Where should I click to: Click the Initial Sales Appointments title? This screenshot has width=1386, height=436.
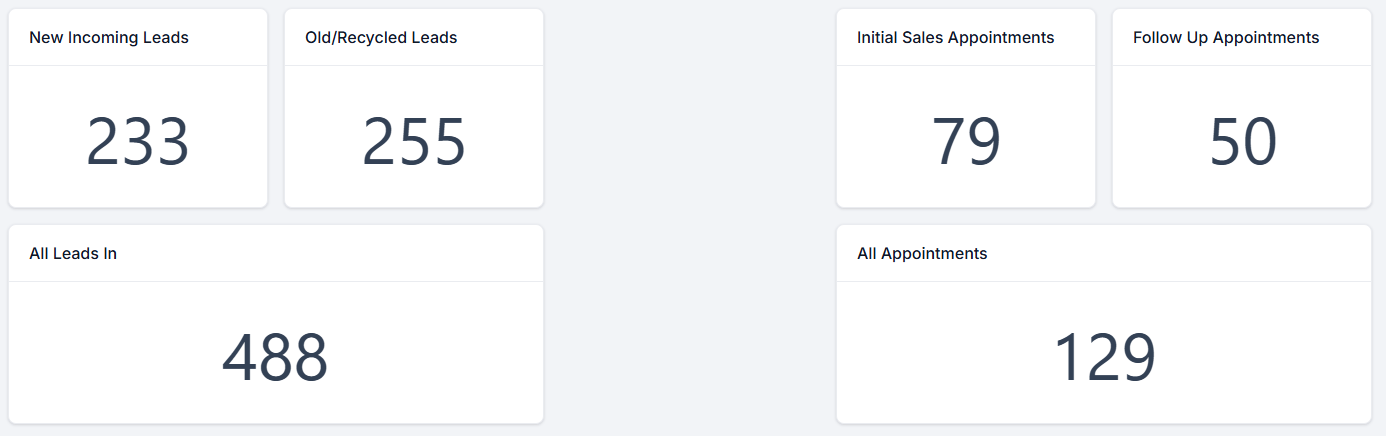(955, 38)
